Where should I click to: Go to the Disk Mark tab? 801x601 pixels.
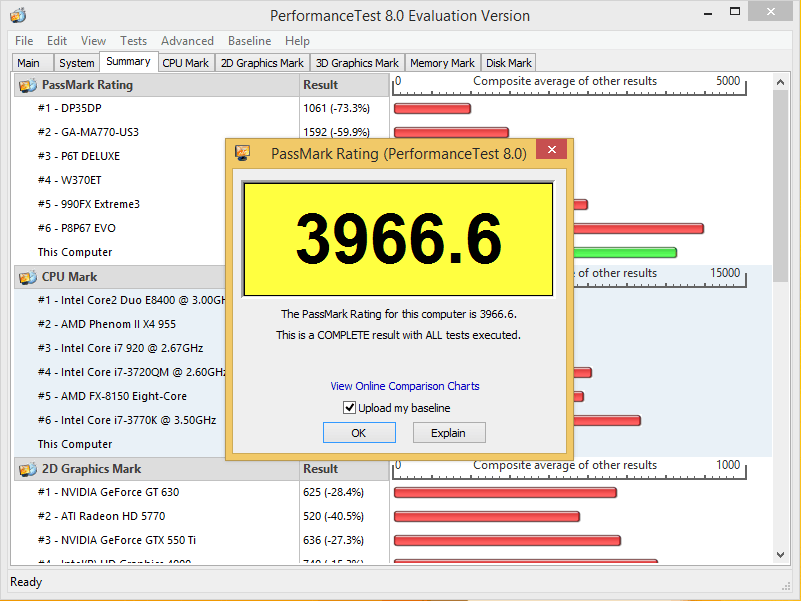509,63
